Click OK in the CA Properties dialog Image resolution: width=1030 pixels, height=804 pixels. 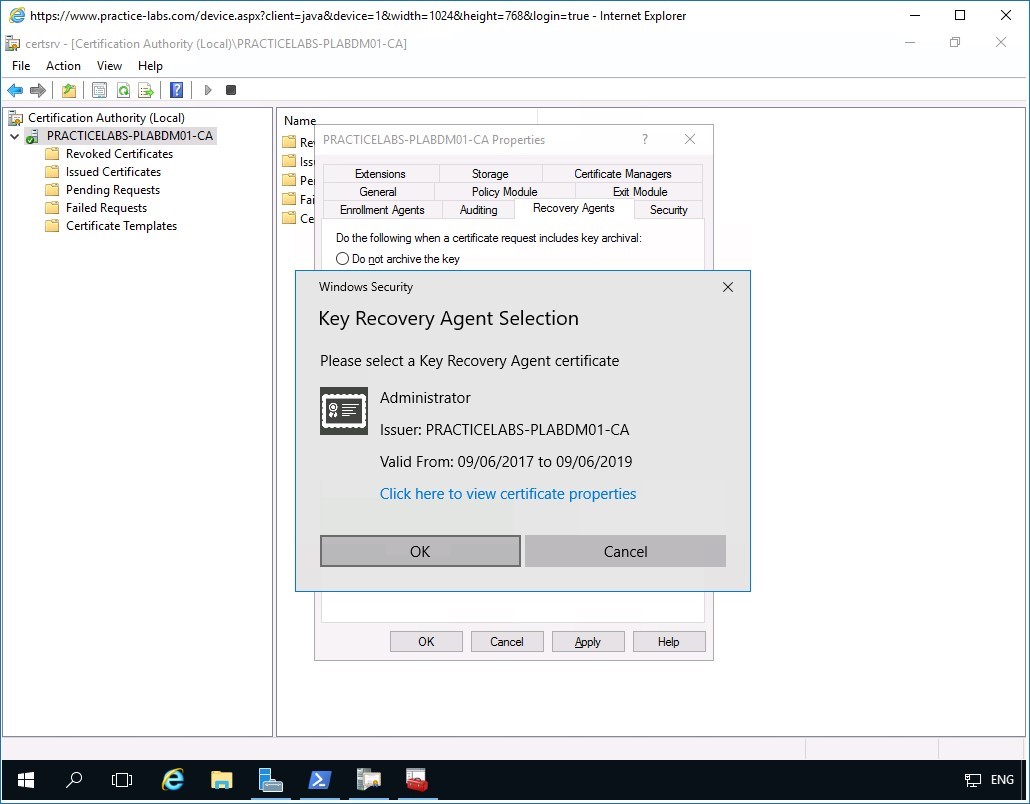click(x=426, y=642)
